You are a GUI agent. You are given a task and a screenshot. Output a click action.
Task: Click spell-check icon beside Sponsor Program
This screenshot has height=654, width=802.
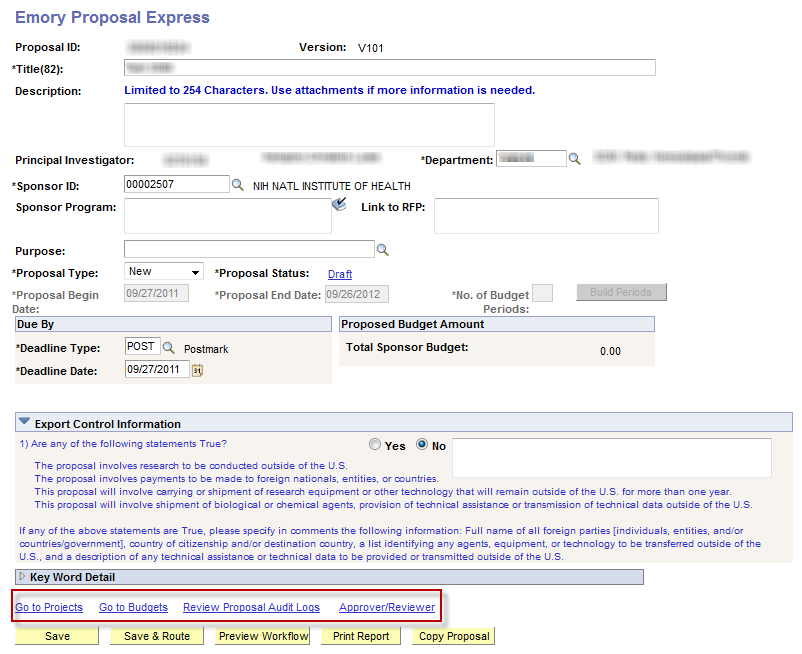tap(339, 205)
